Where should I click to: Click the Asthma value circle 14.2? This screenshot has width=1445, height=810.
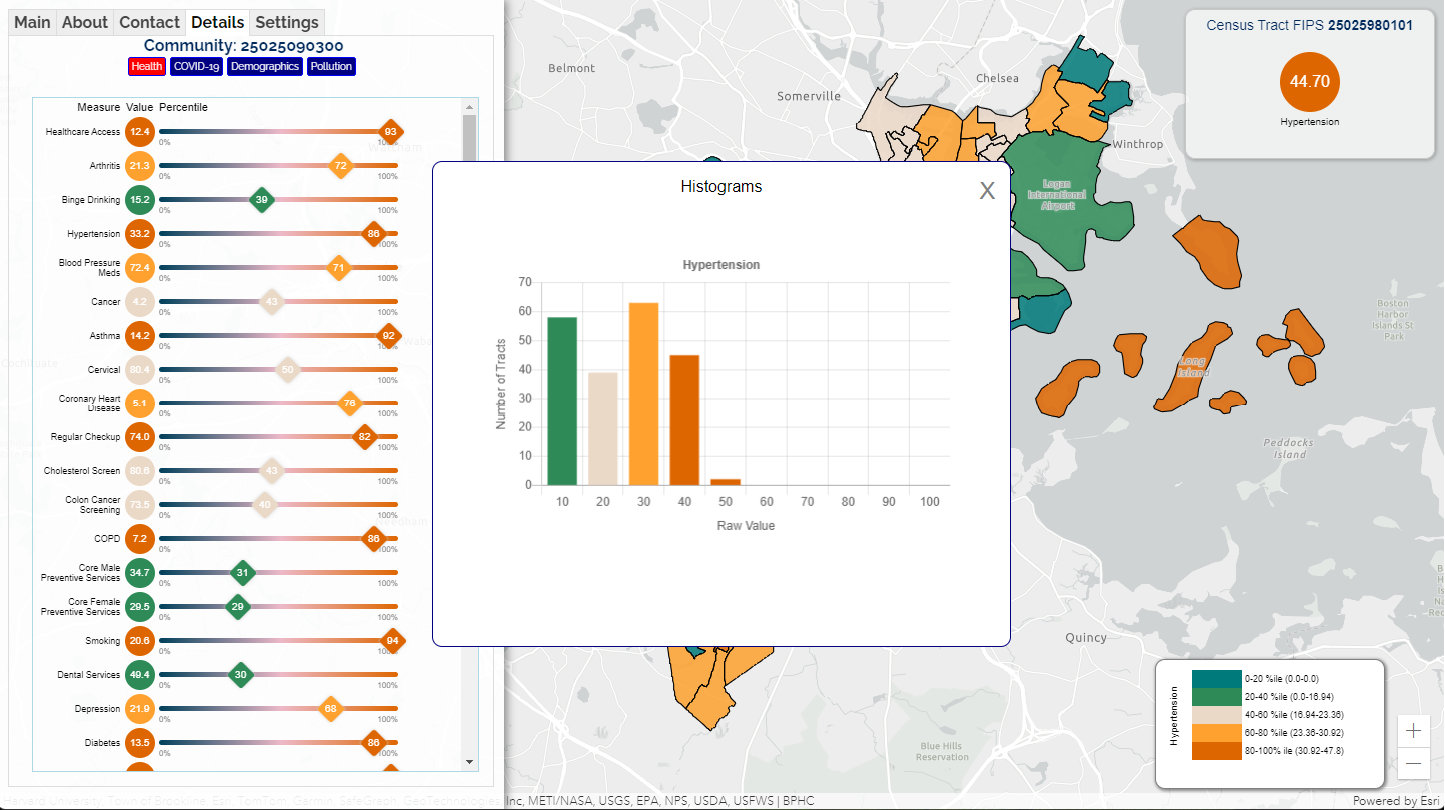tap(140, 336)
